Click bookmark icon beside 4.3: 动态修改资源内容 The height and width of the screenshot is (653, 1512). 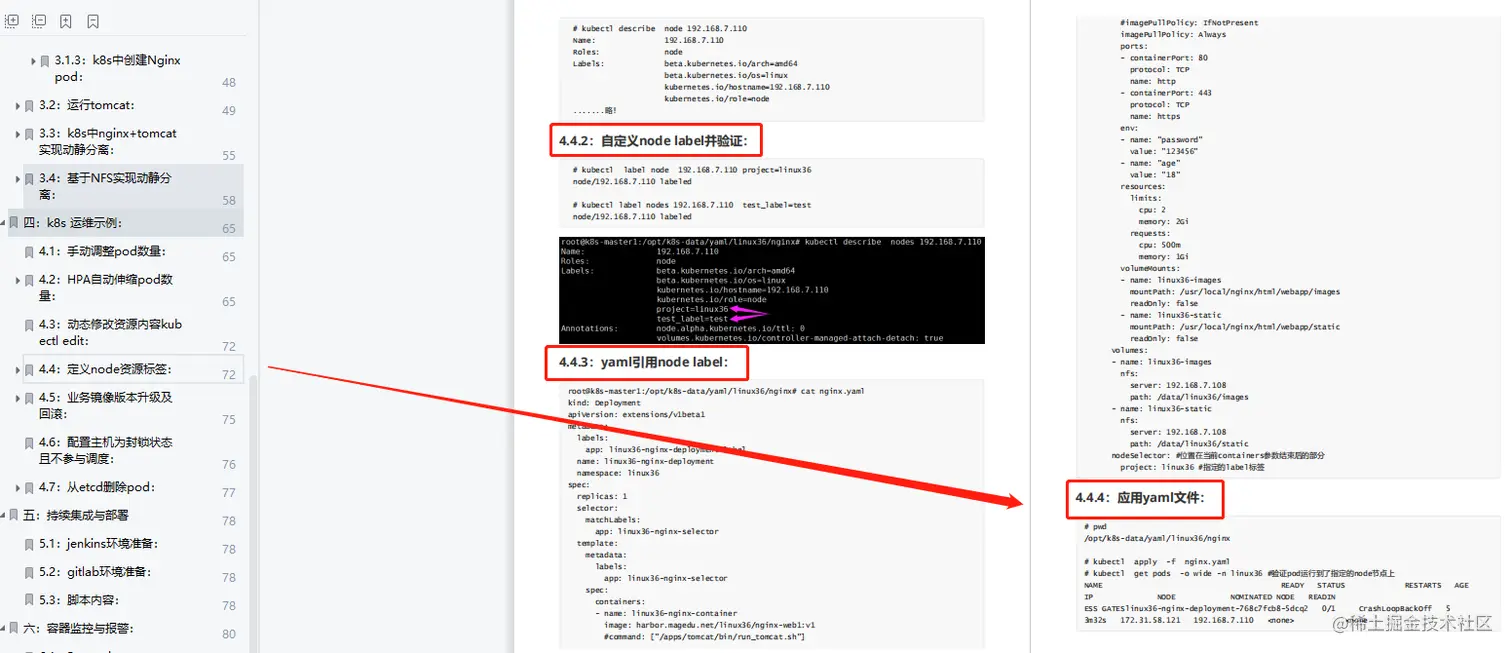pyautogui.click(x=29, y=325)
